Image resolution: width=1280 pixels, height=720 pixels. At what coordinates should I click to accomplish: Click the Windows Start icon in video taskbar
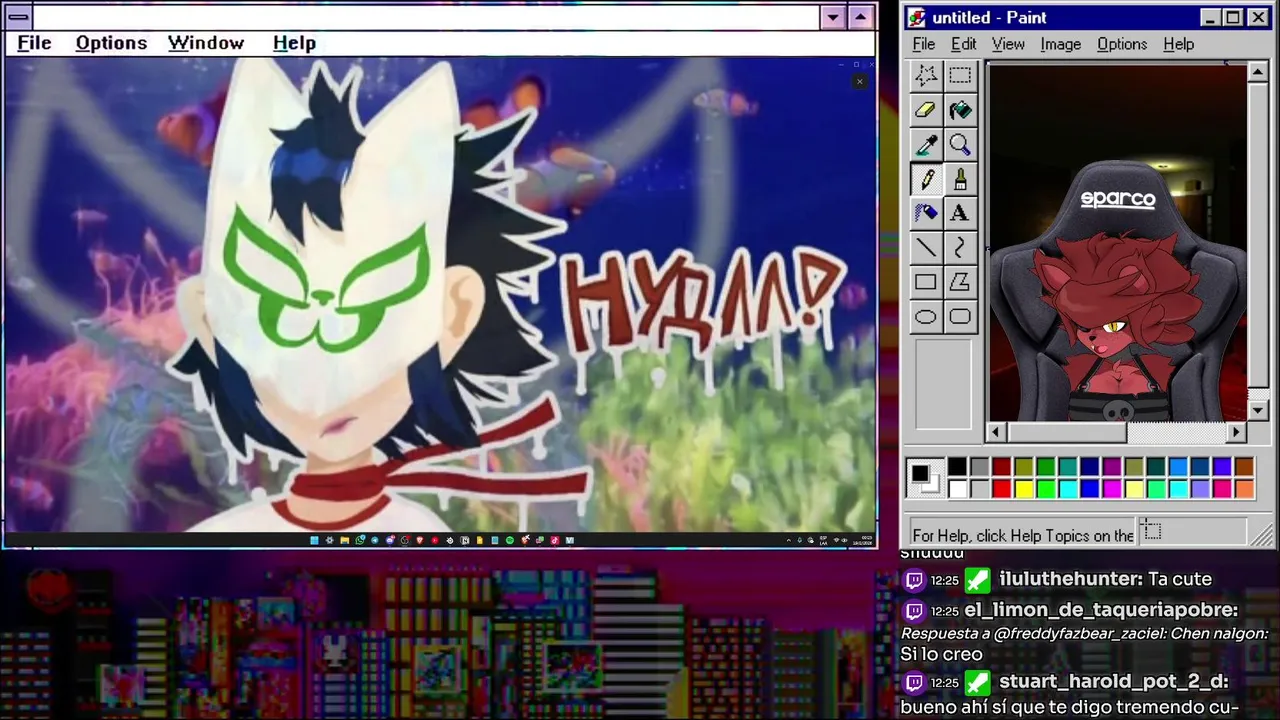point(314,540)
